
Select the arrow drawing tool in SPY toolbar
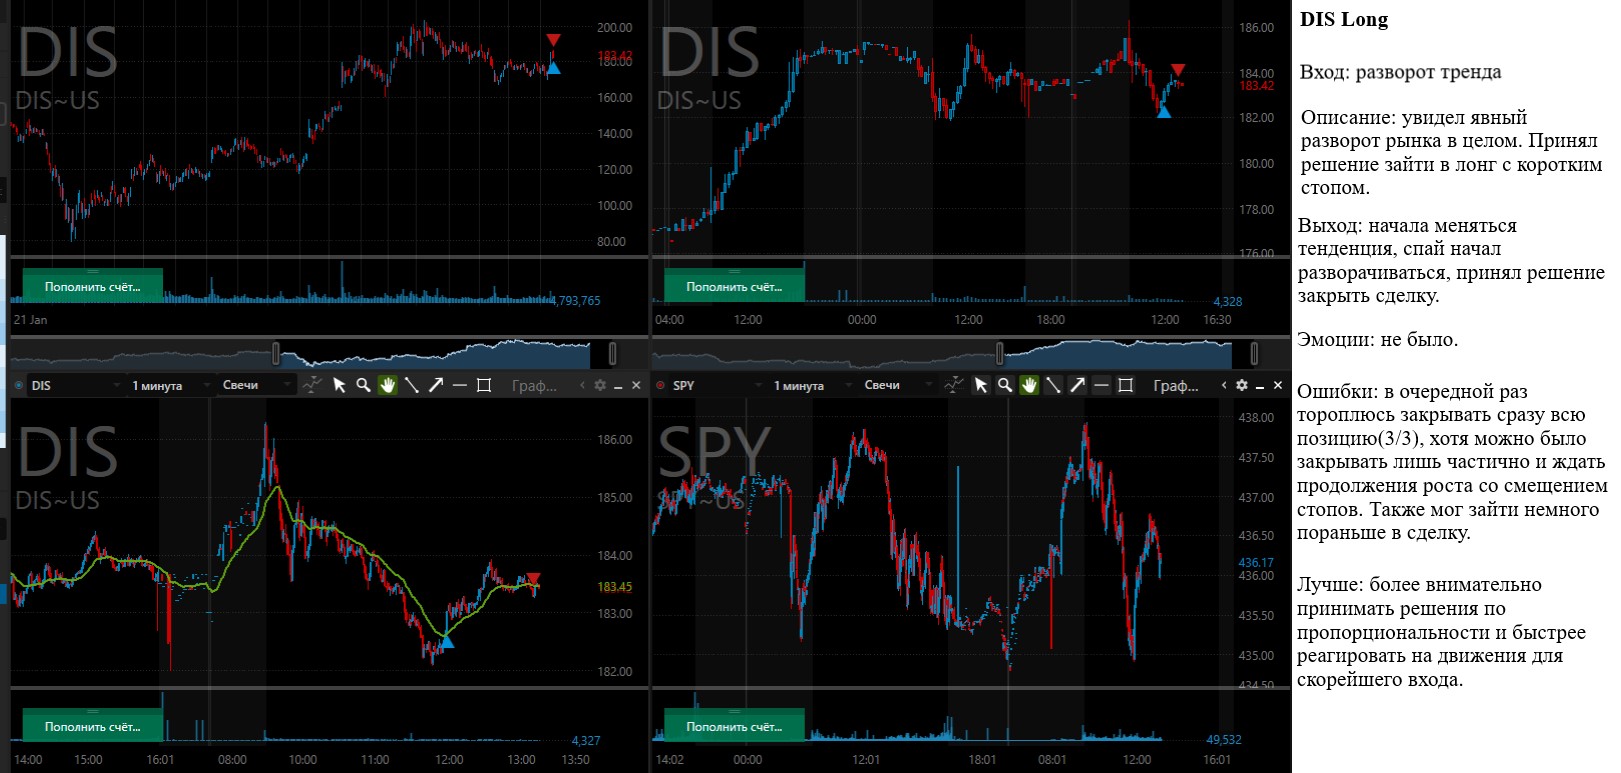[x=1077, y=385]
